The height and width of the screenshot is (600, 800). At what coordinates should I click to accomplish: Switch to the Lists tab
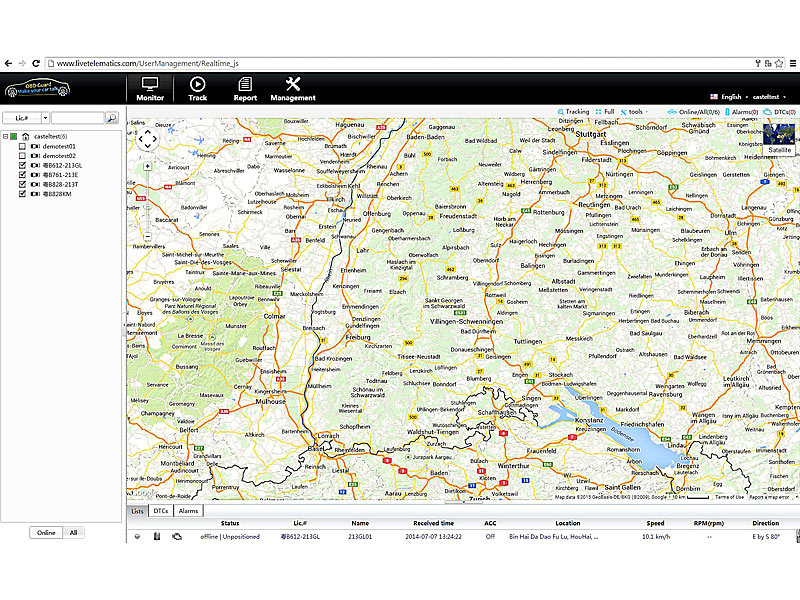[137, 511]
